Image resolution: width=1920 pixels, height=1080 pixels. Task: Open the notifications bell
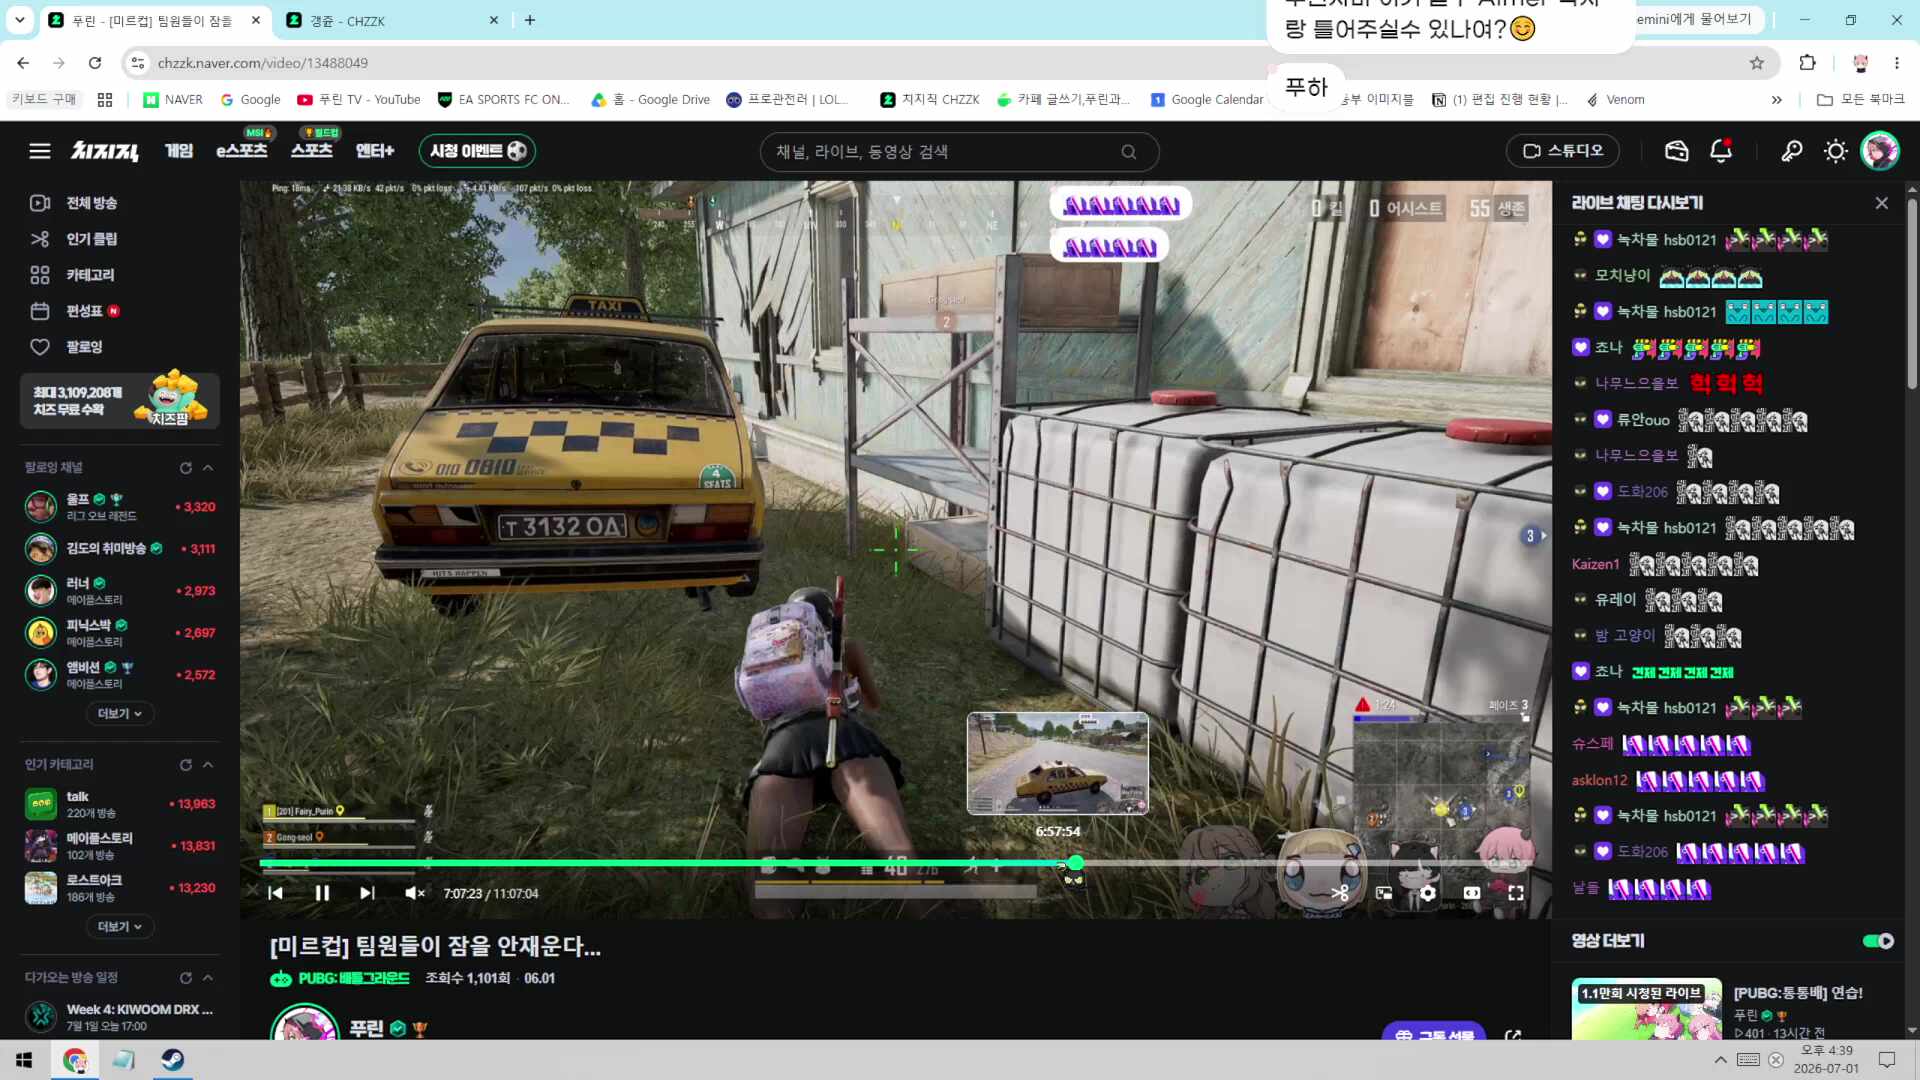pyautogui.click(x=1721, y=151)
